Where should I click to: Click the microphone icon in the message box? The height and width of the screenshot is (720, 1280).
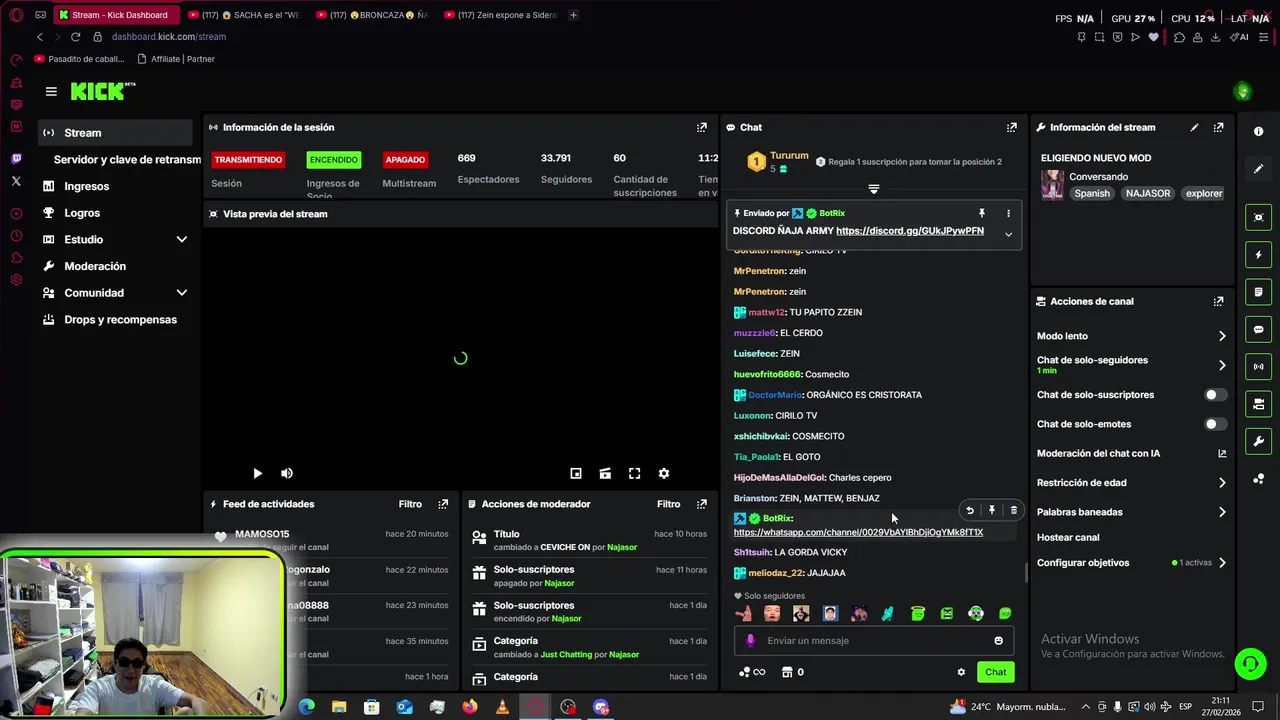click(x=751, y=641)
